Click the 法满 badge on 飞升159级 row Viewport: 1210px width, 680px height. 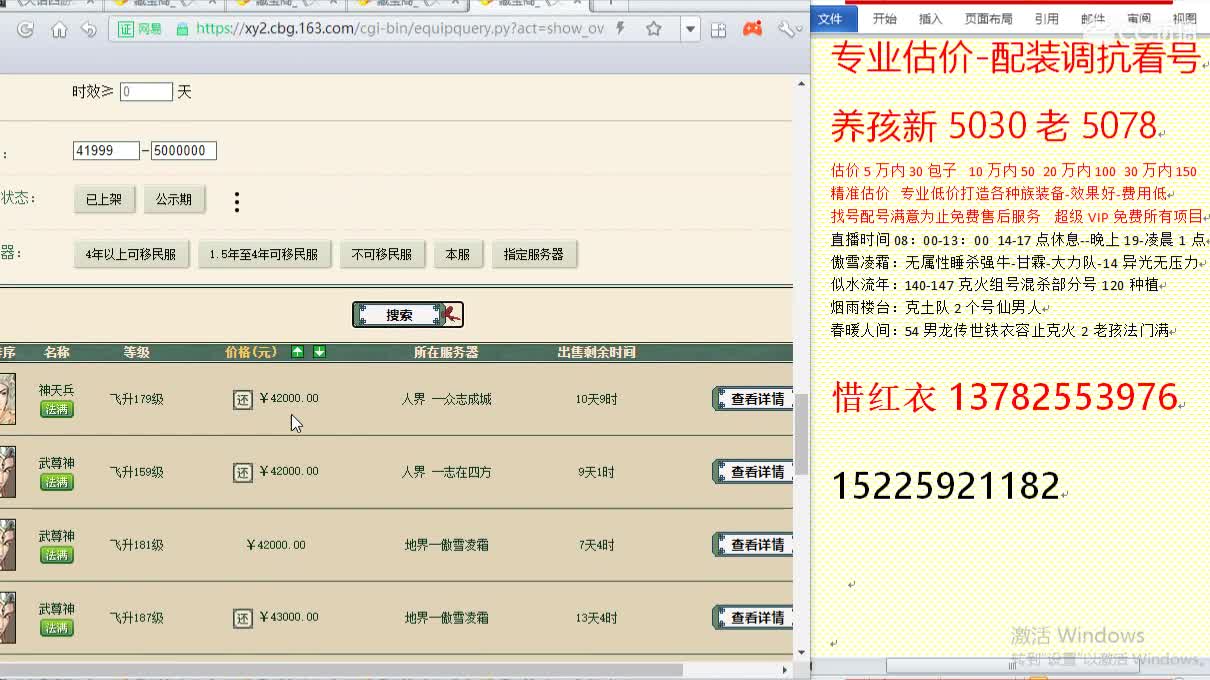tap(57, 482)
